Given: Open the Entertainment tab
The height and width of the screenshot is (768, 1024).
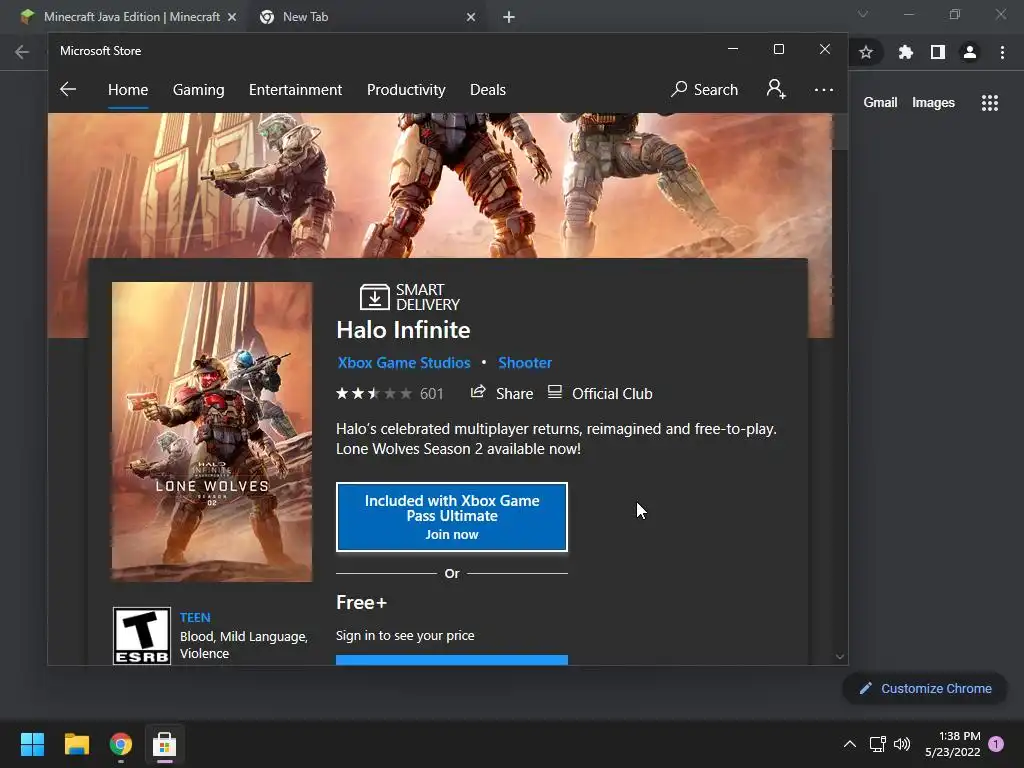Looking at the screenshot, I should tap(295, 89).
